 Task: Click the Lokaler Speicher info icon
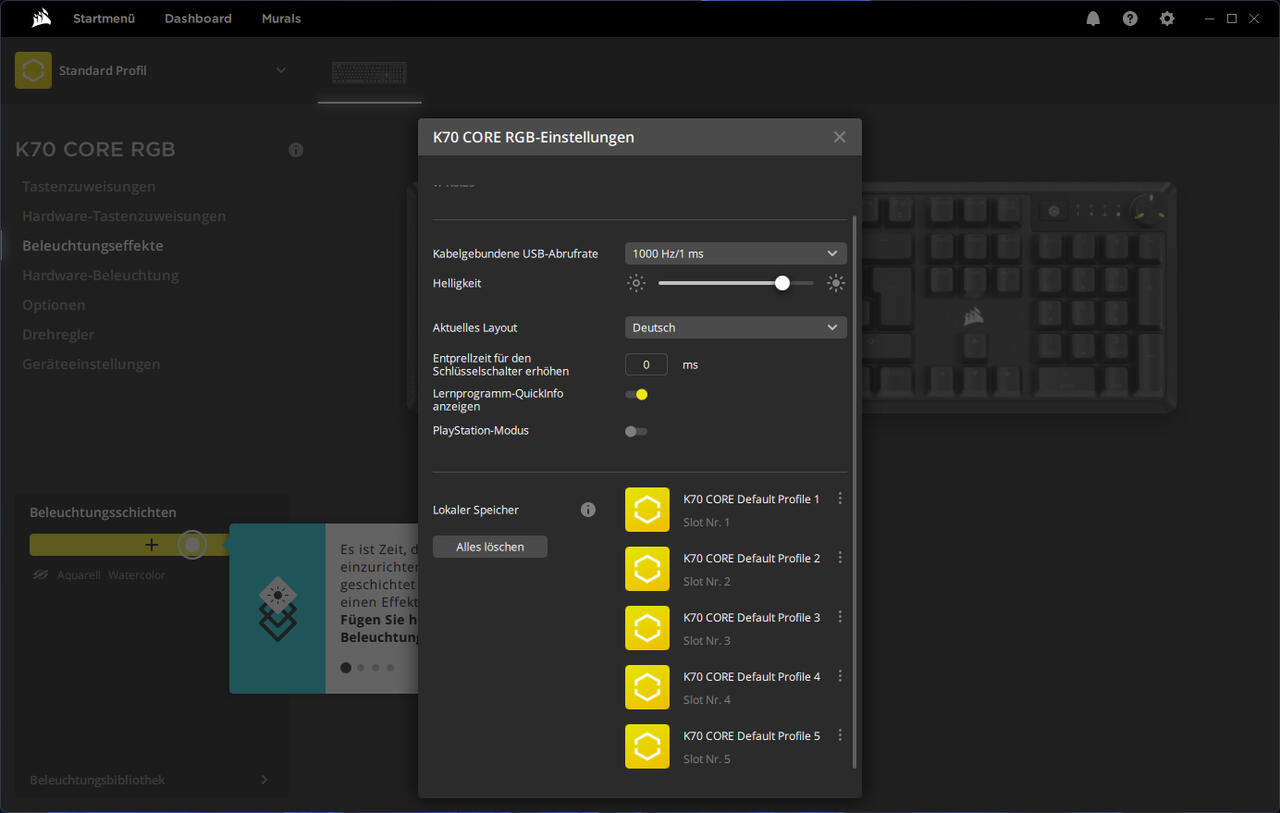588,510
